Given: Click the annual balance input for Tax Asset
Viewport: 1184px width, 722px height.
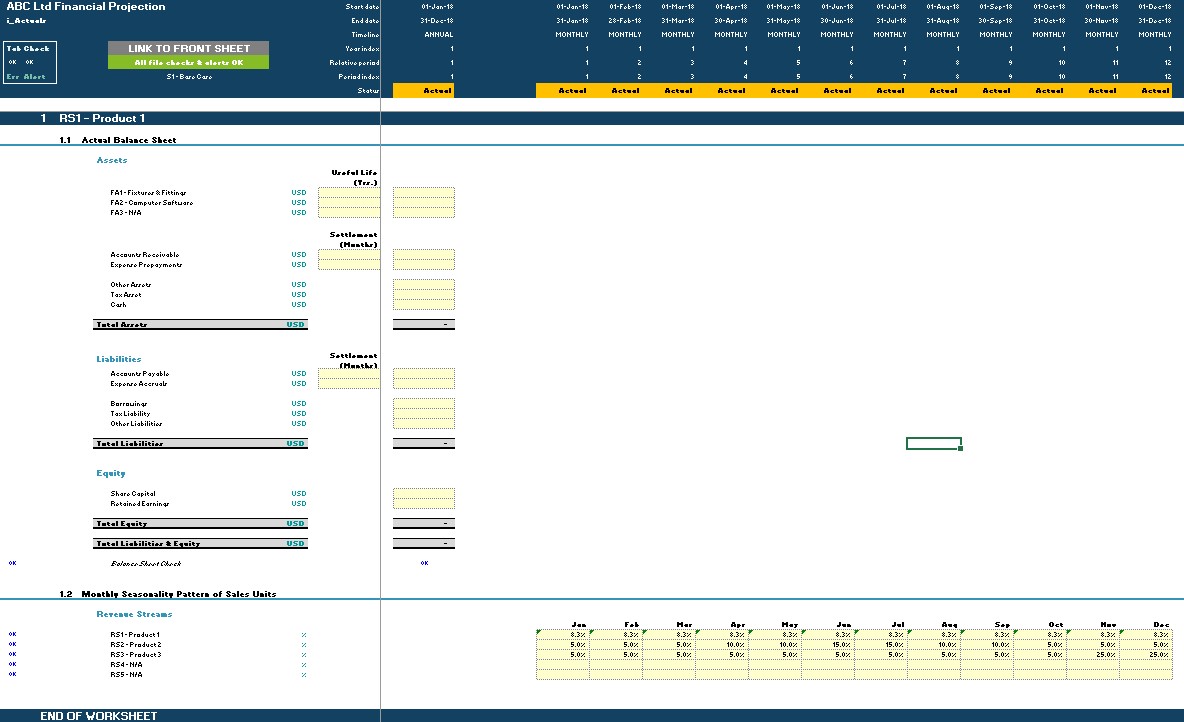Looking at the screenshot, I should pos(424,295).
